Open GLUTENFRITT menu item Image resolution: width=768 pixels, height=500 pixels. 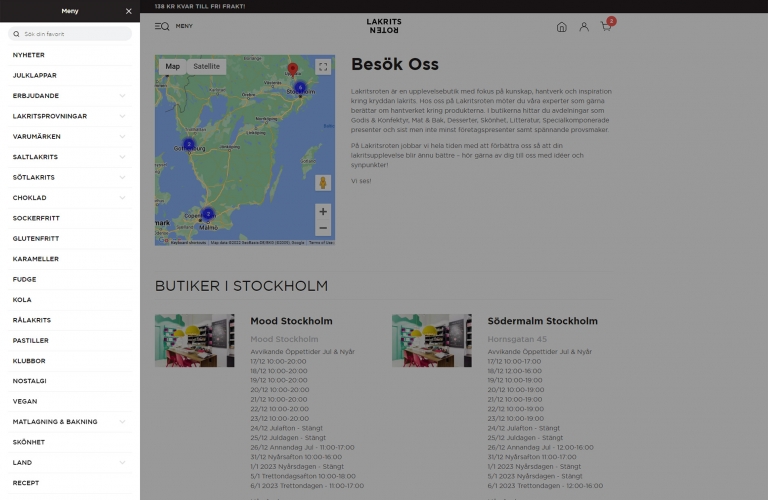point(70,238)
